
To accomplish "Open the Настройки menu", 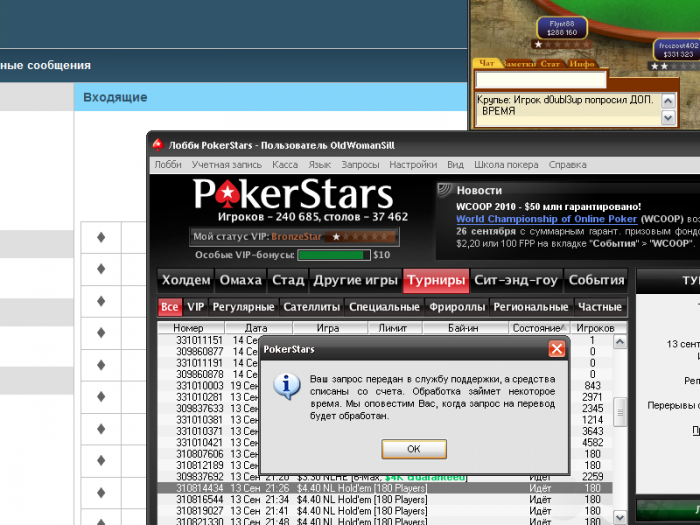I will click(413, 165).
